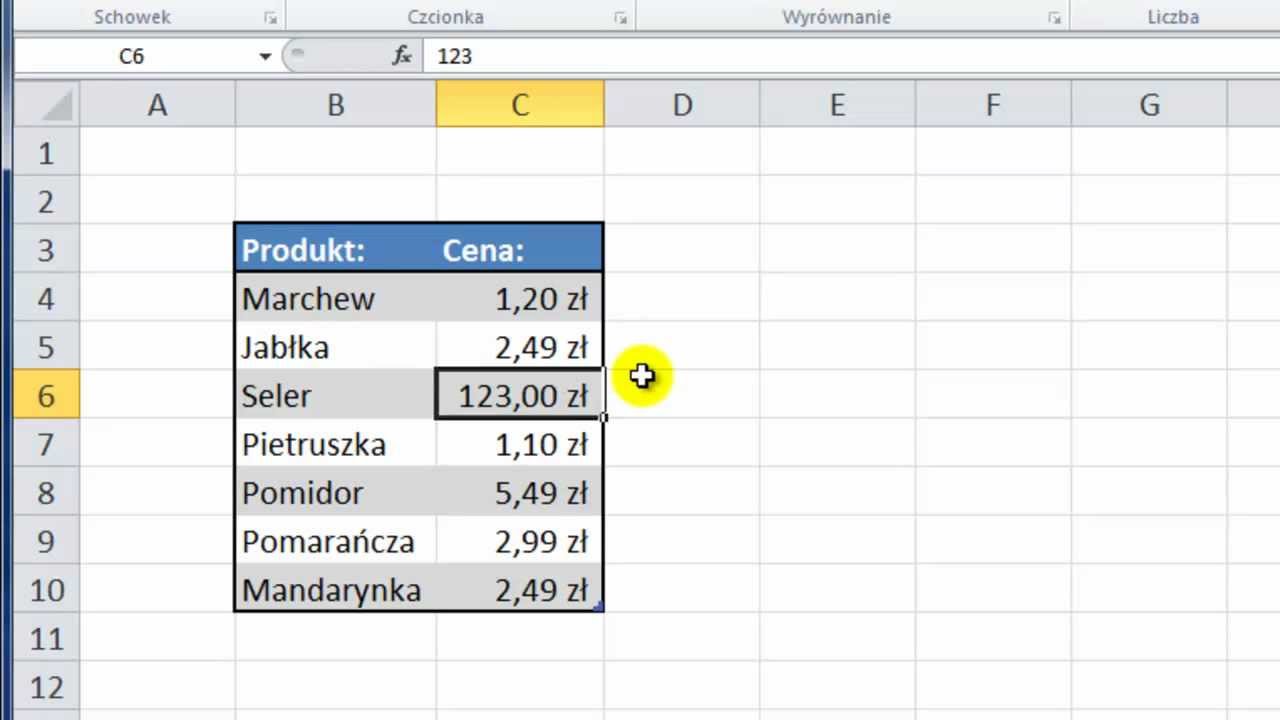Select column G header
This screenshot has width=1280, height=720.
coord(1149,104)
